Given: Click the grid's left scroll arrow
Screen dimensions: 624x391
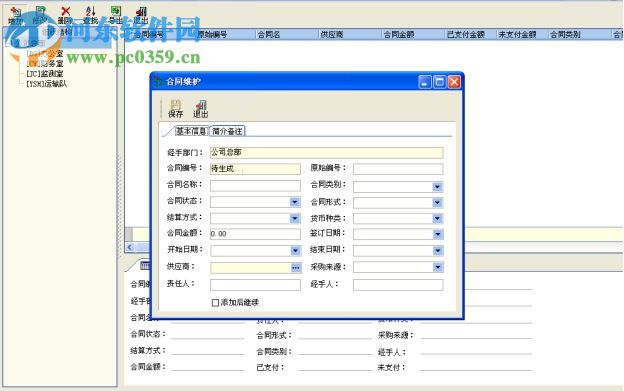Looking at the screenshot, I should tap(129, 247).
